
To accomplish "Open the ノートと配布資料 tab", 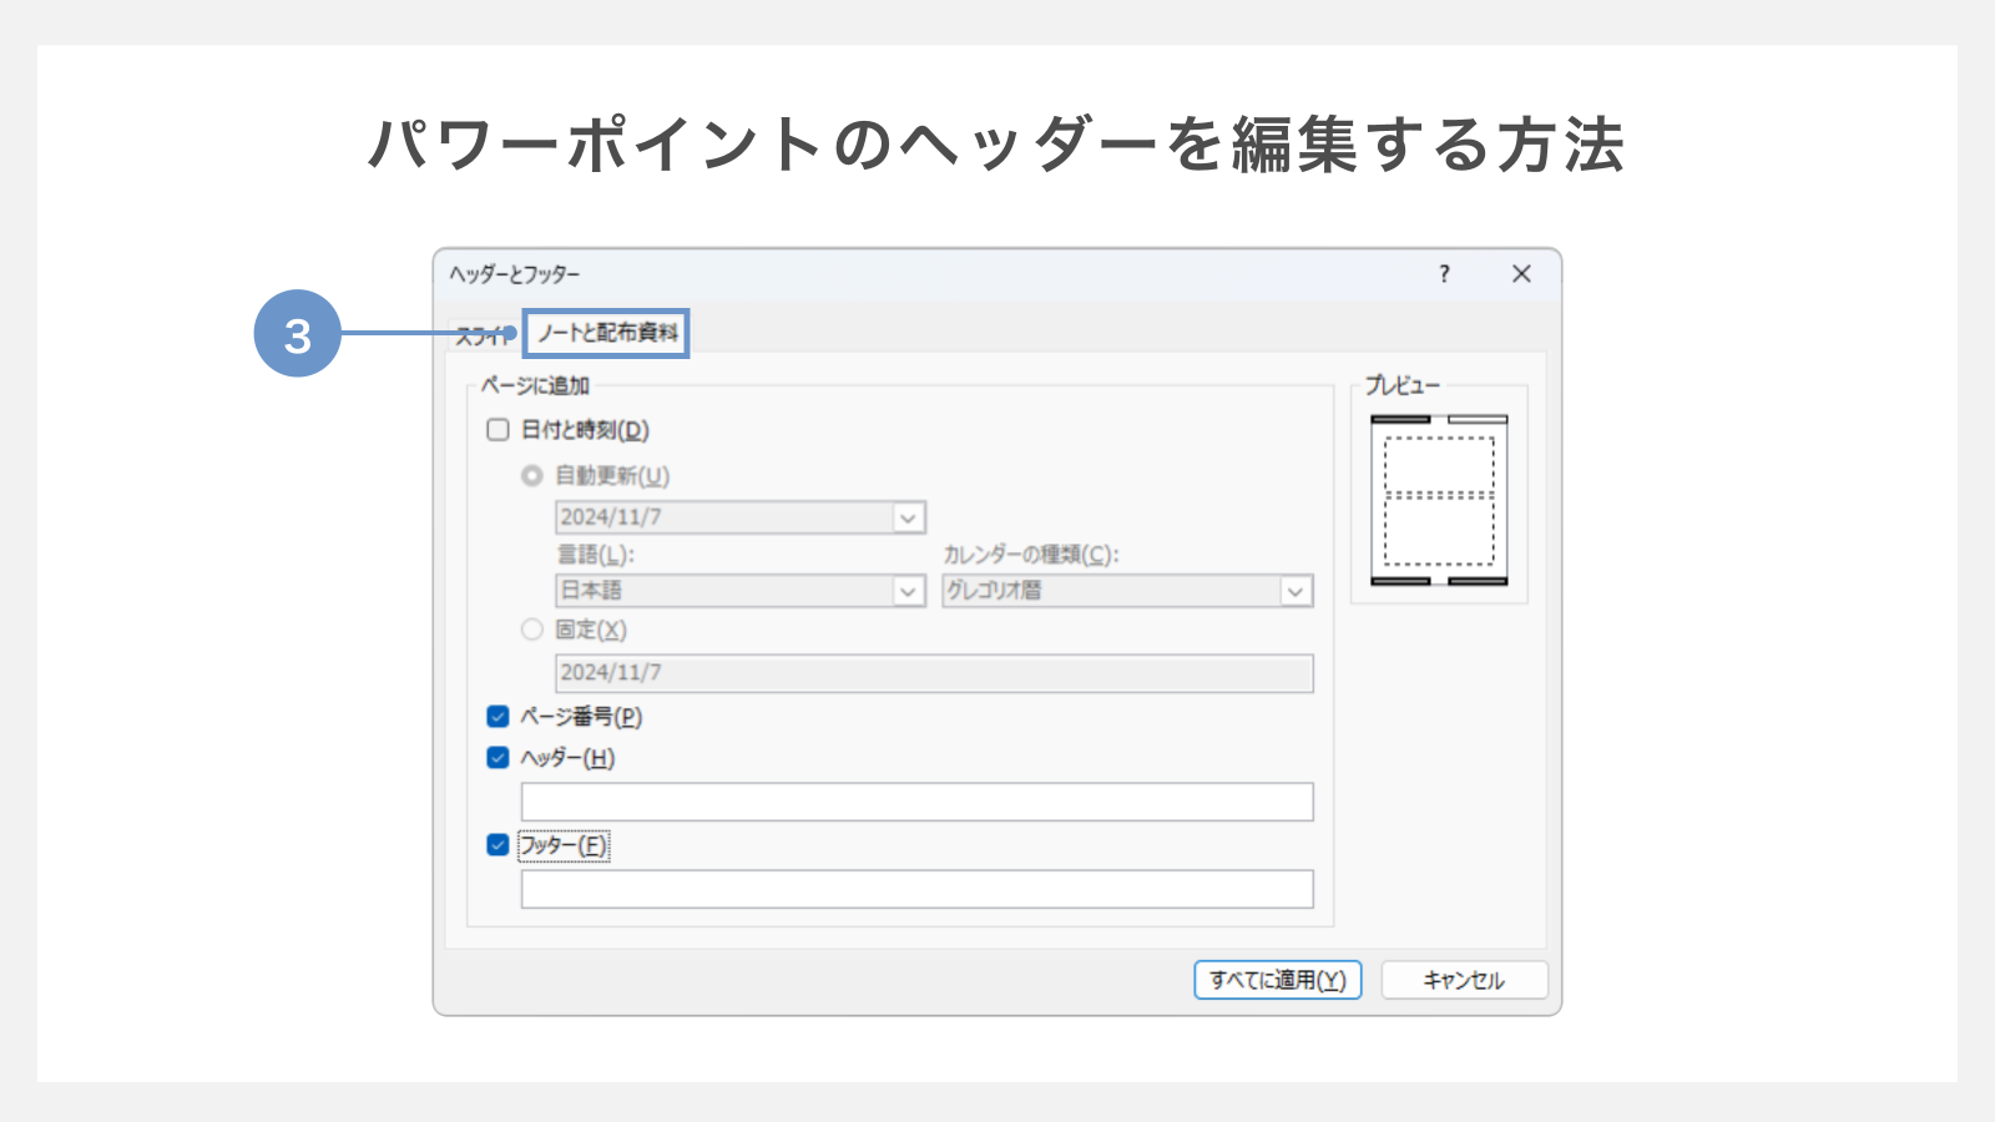I will click(607, 333).
